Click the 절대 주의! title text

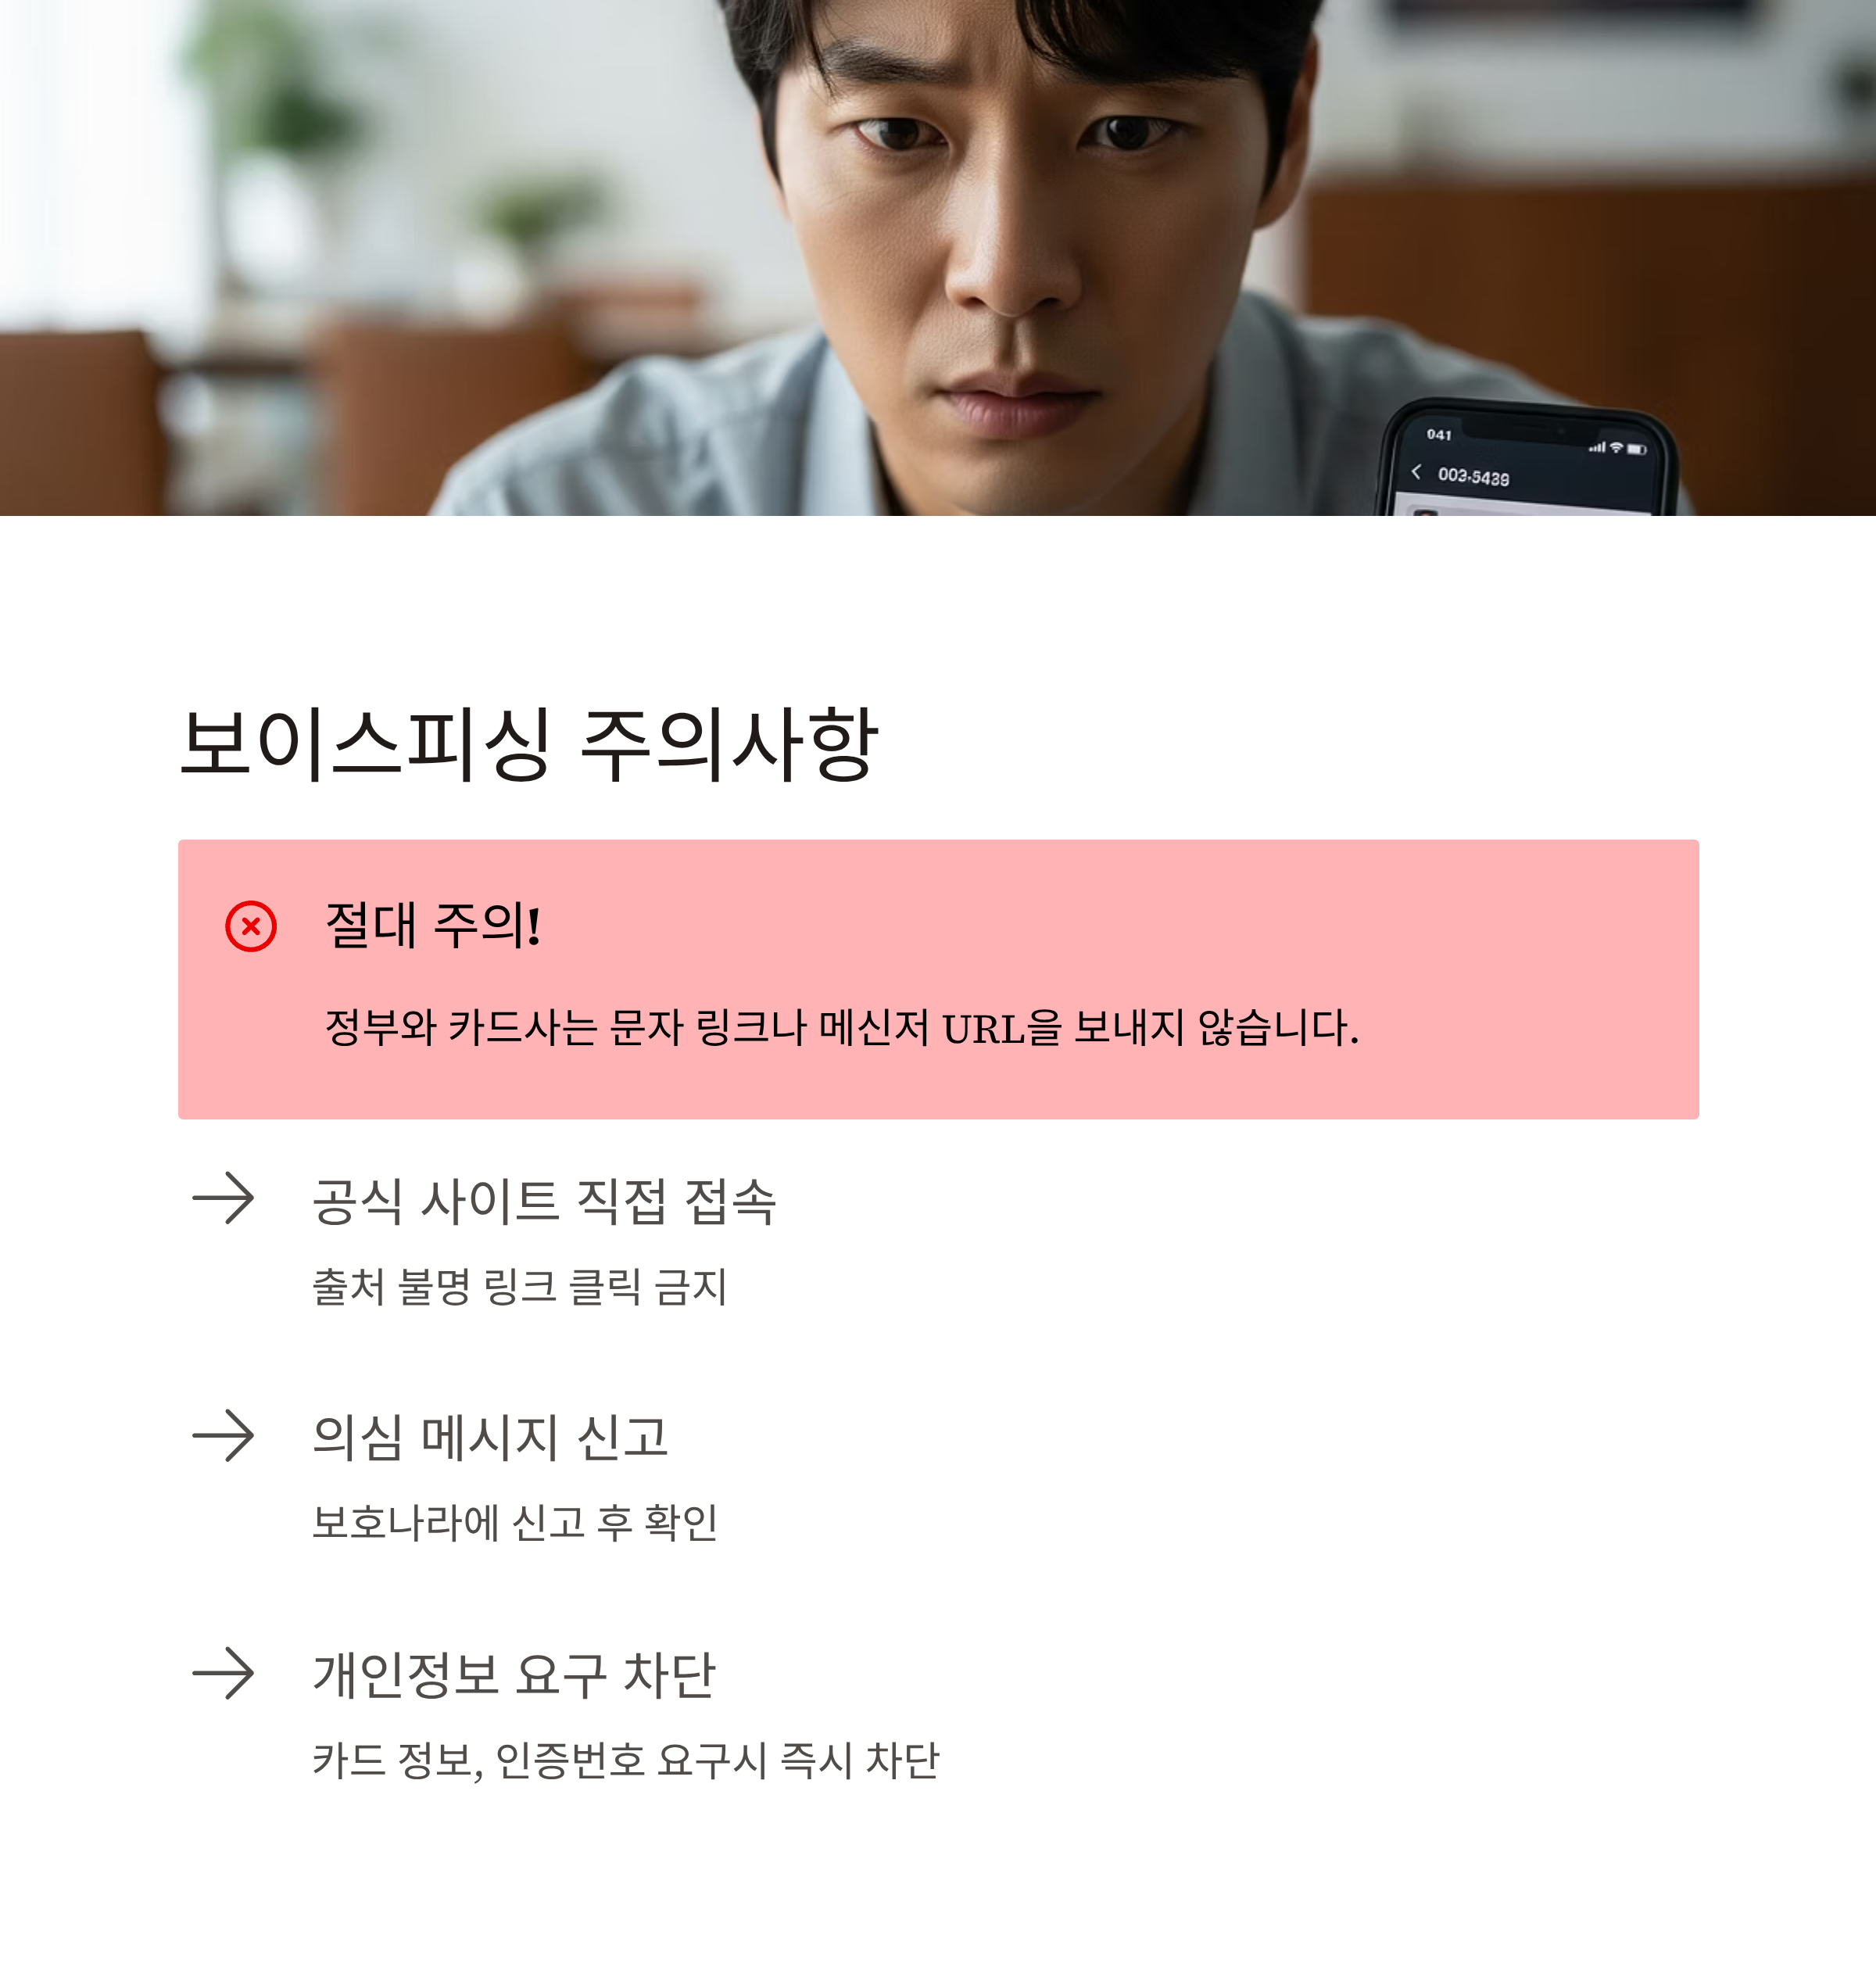[x=433, y=925]
